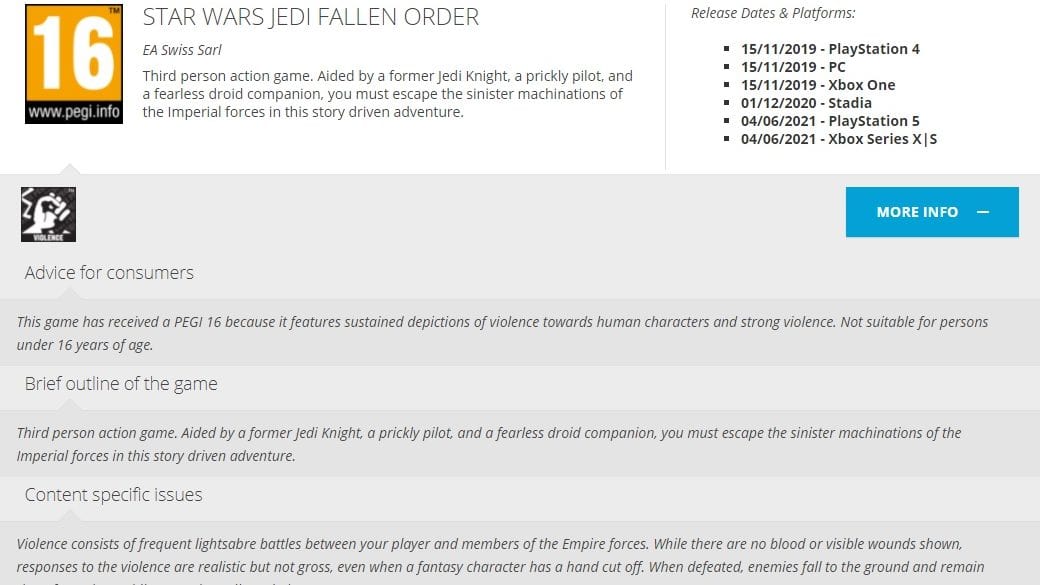Click the game description paragraph under the publisher
Viewport: 1040px width, 585px height.
387,94
